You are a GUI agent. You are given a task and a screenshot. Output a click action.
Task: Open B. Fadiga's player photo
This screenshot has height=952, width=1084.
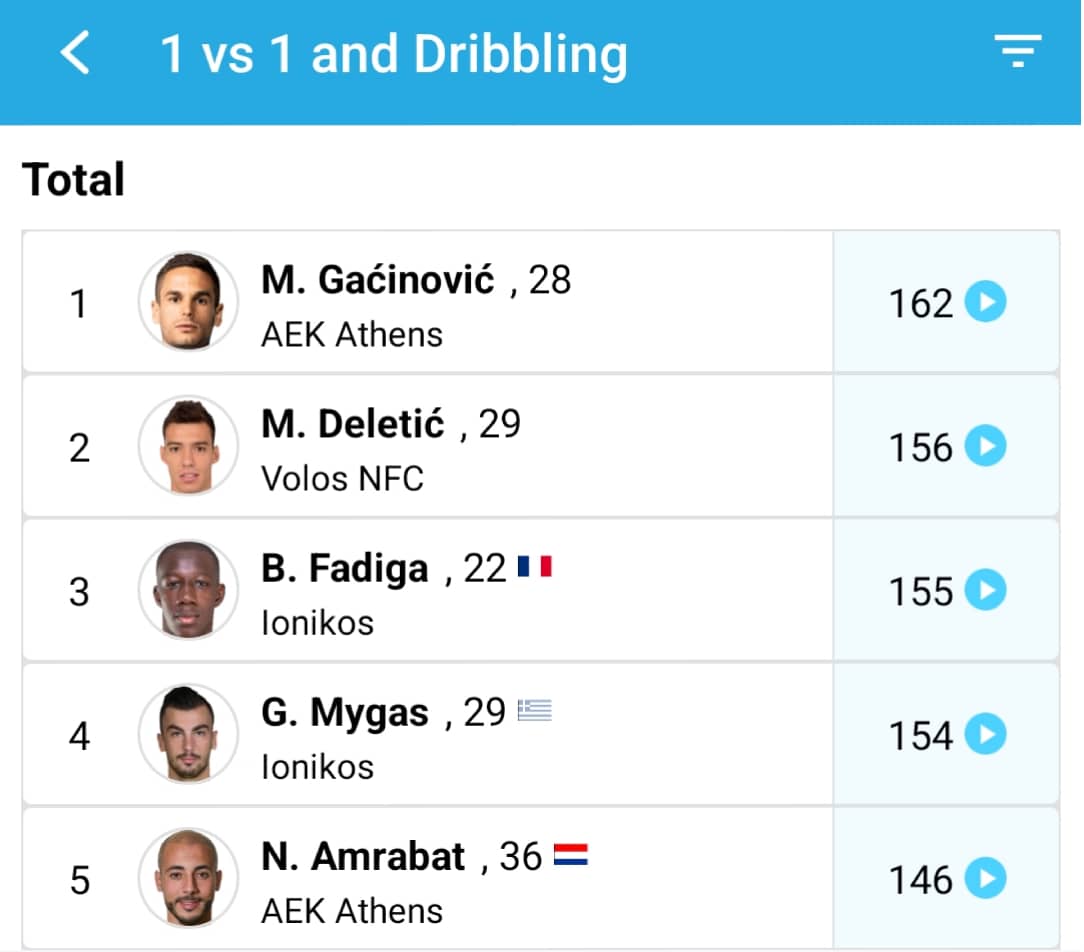point(188,589)
